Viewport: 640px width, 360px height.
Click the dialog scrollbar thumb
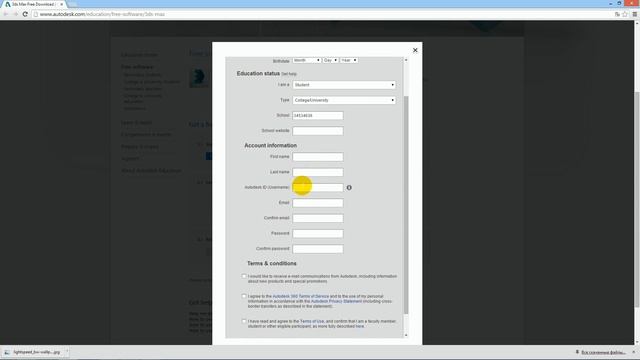406,205
